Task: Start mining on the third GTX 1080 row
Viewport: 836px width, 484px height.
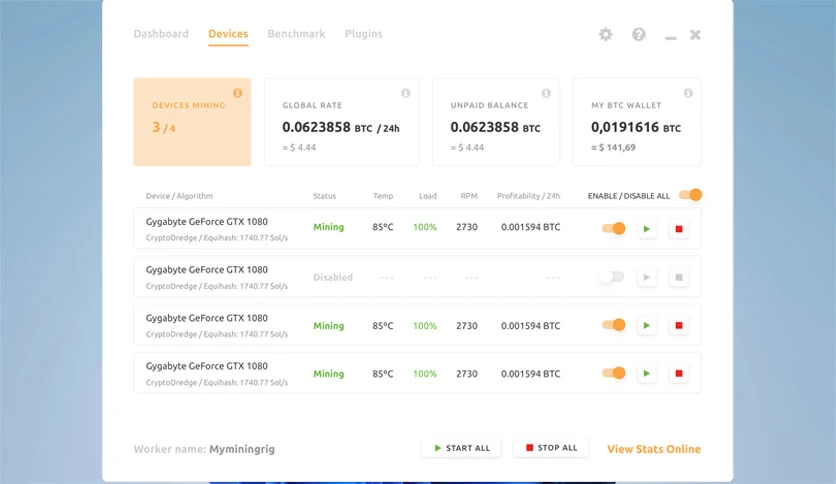Action: pos(647,325)
